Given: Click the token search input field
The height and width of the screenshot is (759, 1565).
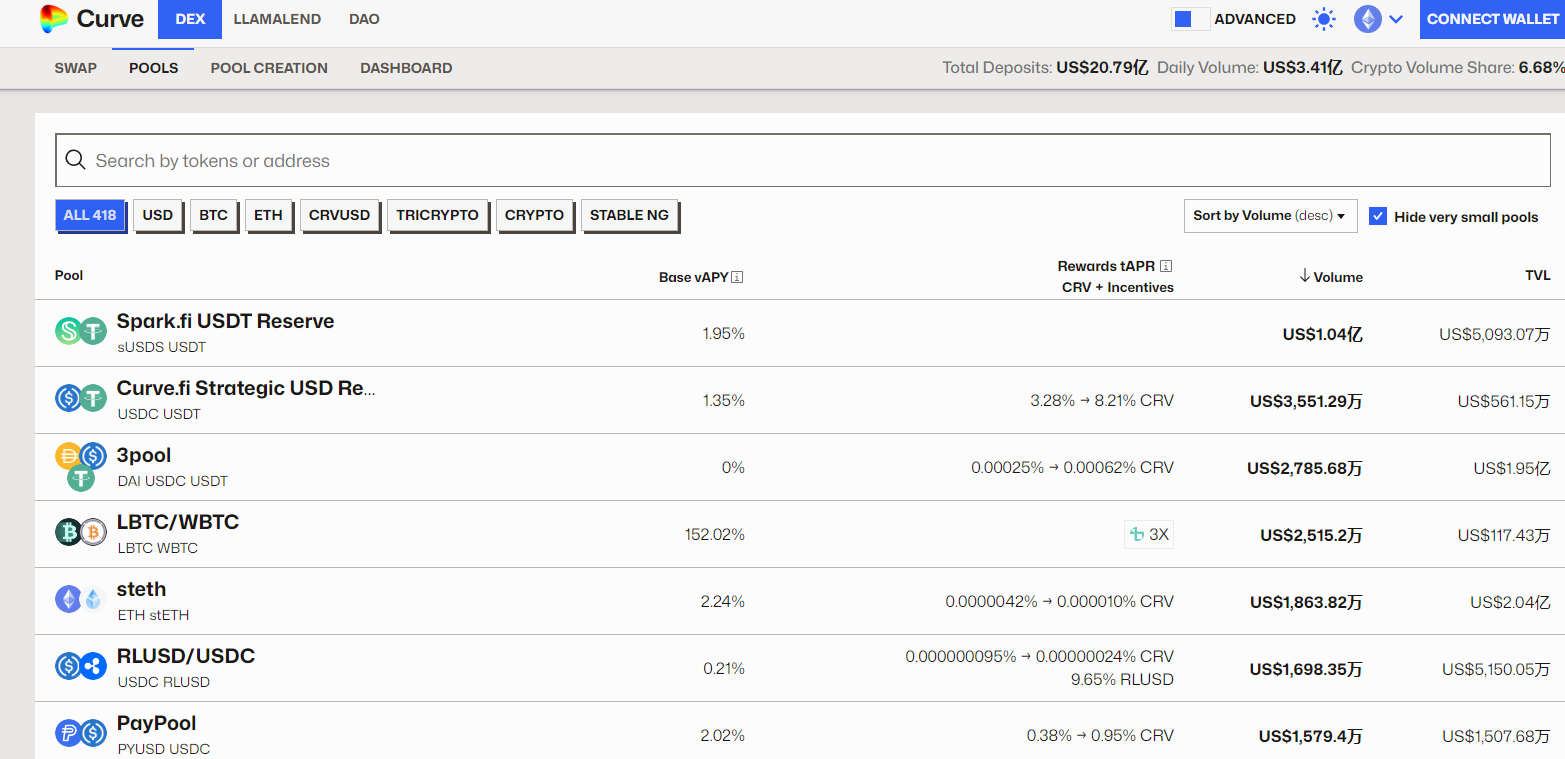Looking at the screenshot, I should pyautogui.click(x=803, y=160).
